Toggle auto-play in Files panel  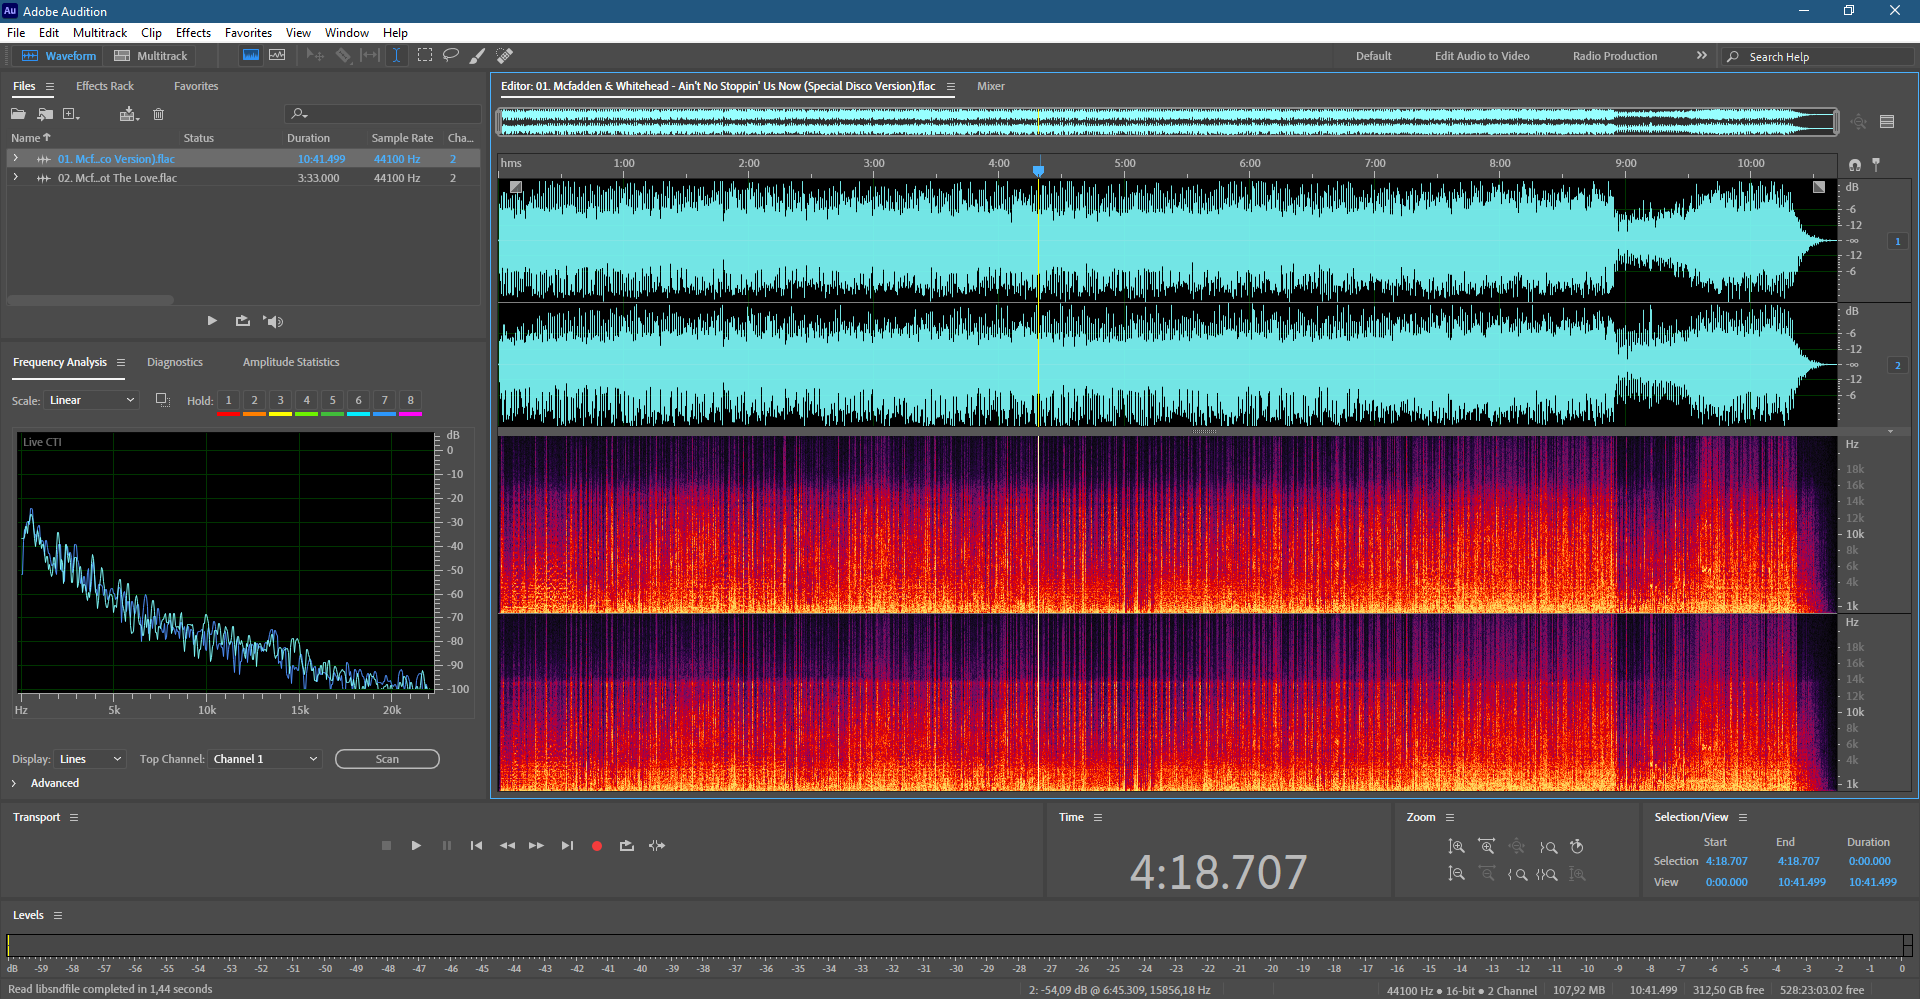(273, 321)
